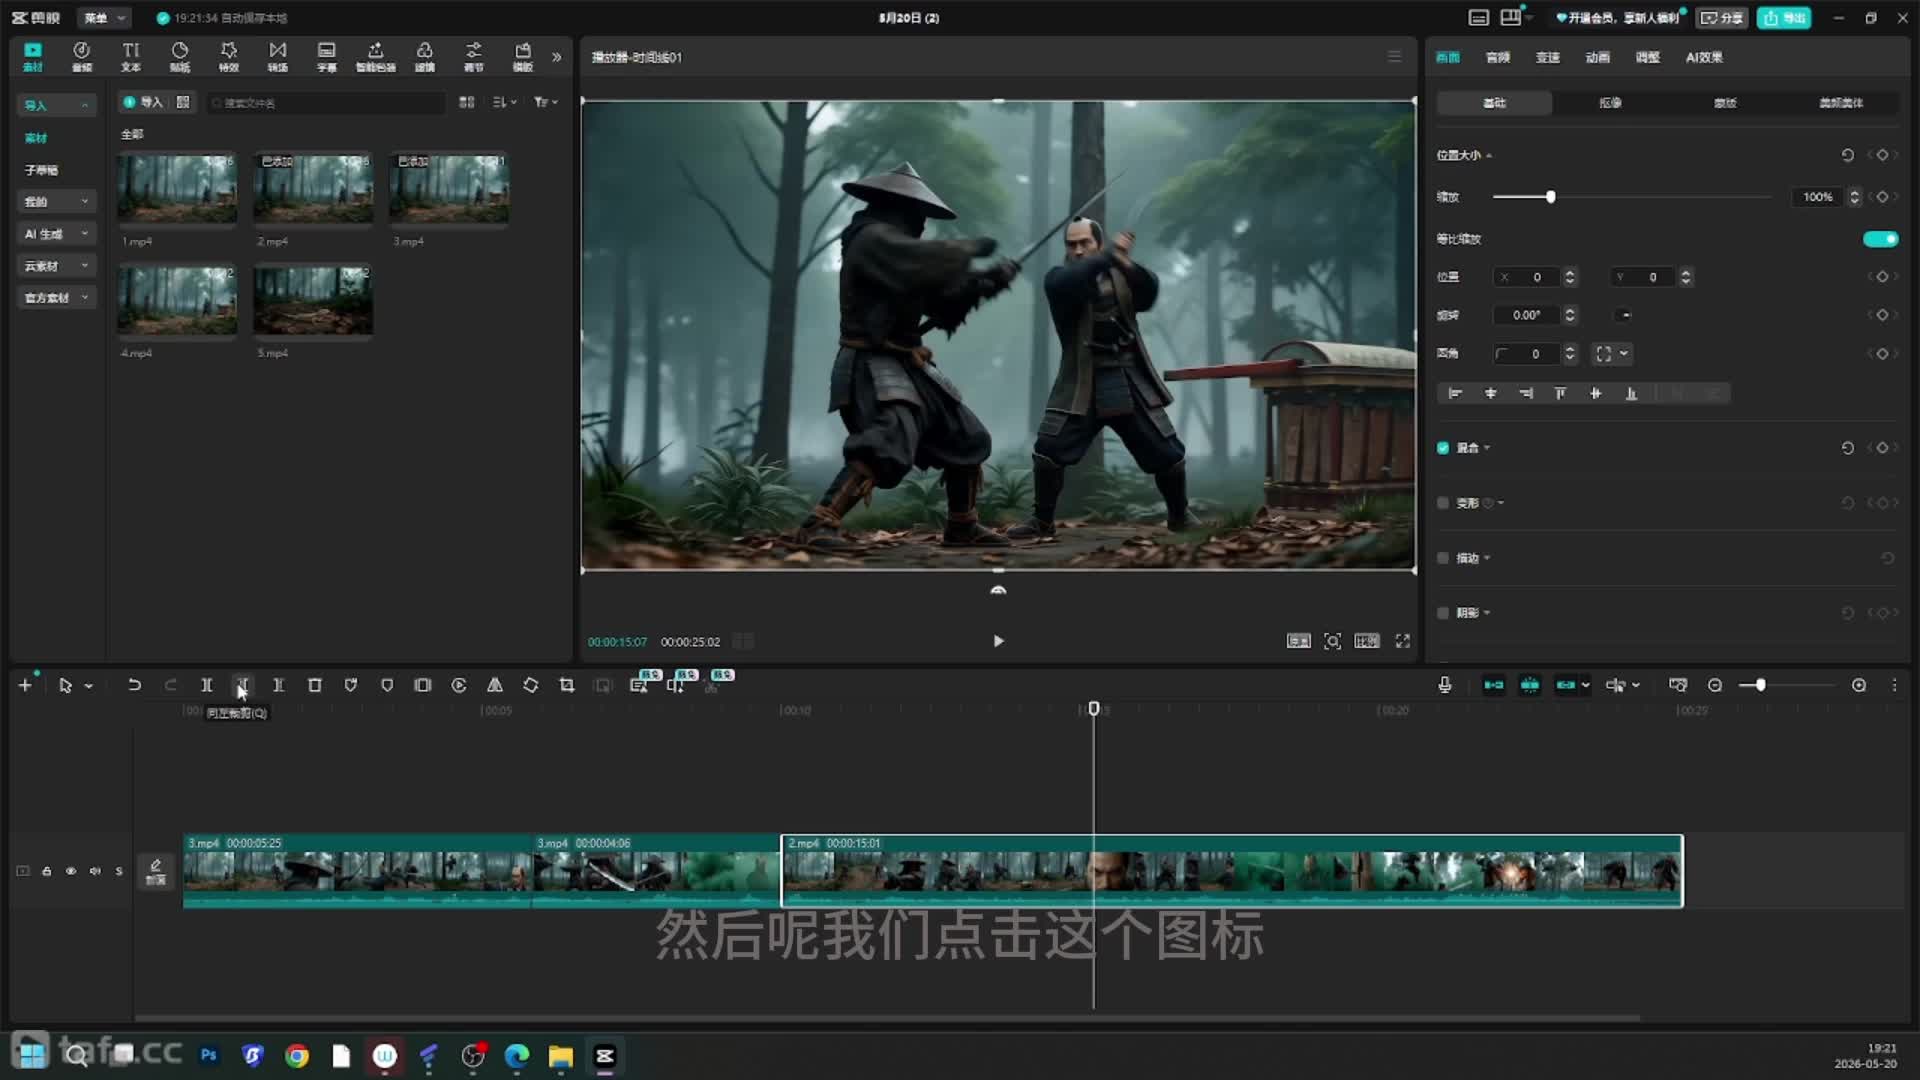1920x1080 pixels.
Task: Select the 抠像 cutout sub-tab
Action: click(x=1610, y=103)
